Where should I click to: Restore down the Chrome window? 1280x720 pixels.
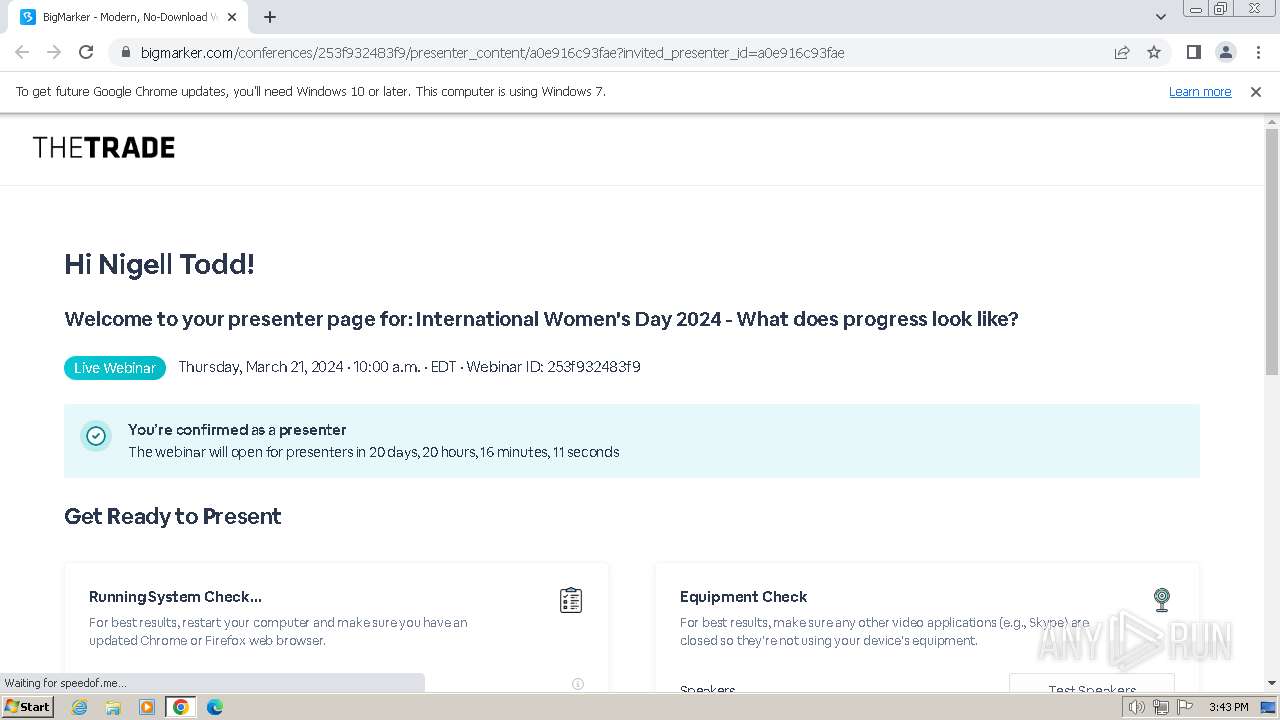click(1220, 9)
